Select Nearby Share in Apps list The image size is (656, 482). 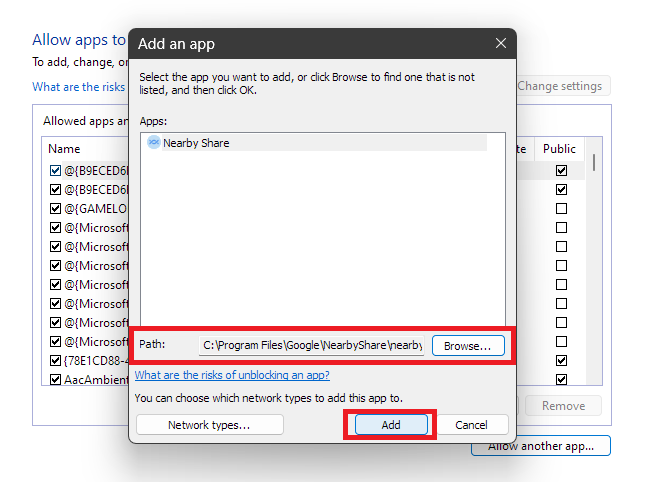pos(316,143)
